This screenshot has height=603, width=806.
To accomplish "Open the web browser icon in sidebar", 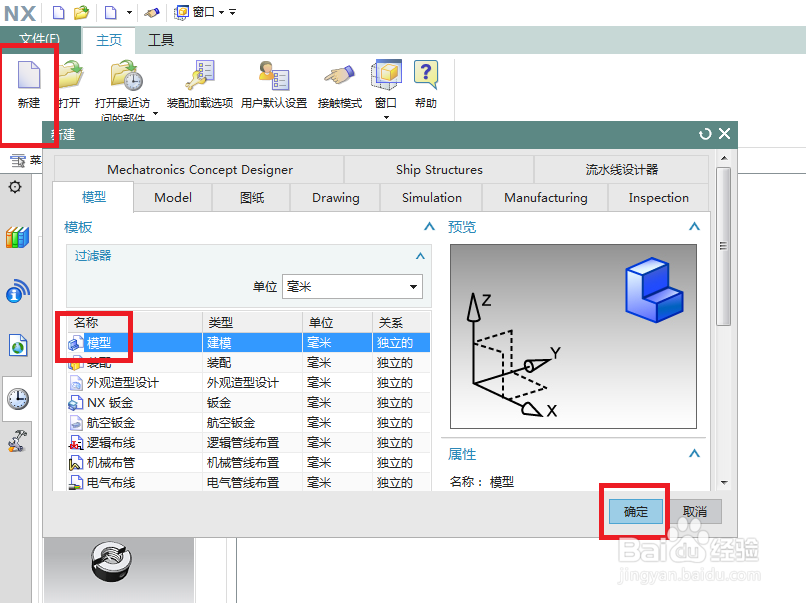I will pyautogui.click(x=17, y=345).
